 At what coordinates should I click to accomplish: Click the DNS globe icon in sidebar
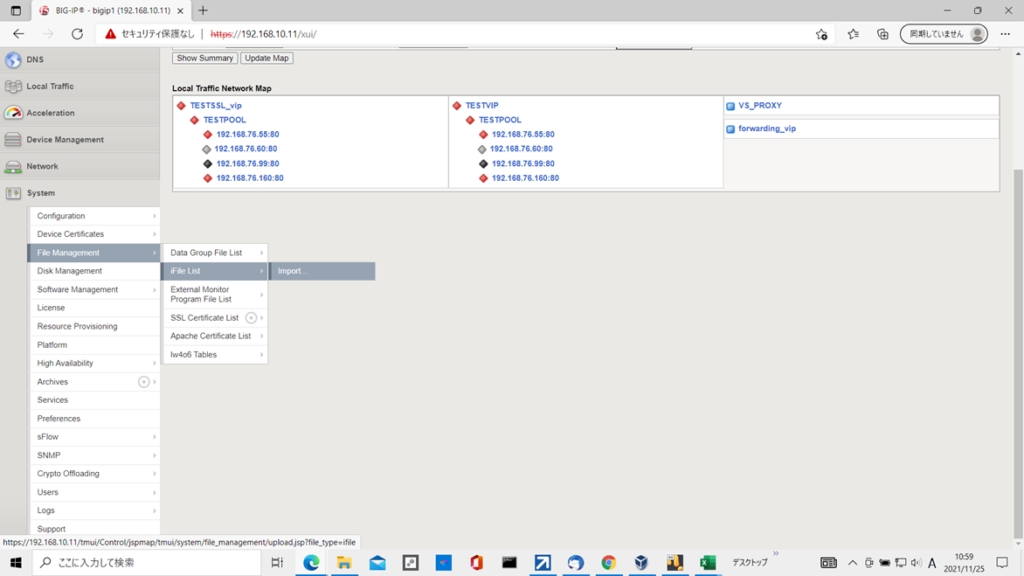click(x=13, y=60)
